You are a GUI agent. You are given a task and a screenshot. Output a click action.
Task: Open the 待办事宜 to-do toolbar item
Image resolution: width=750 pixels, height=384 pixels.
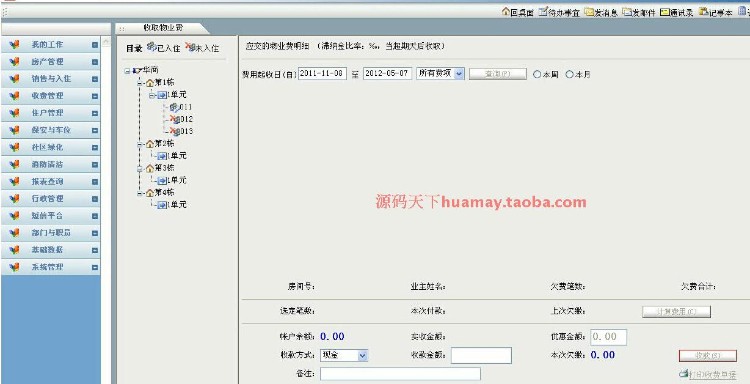pos(559,12)
